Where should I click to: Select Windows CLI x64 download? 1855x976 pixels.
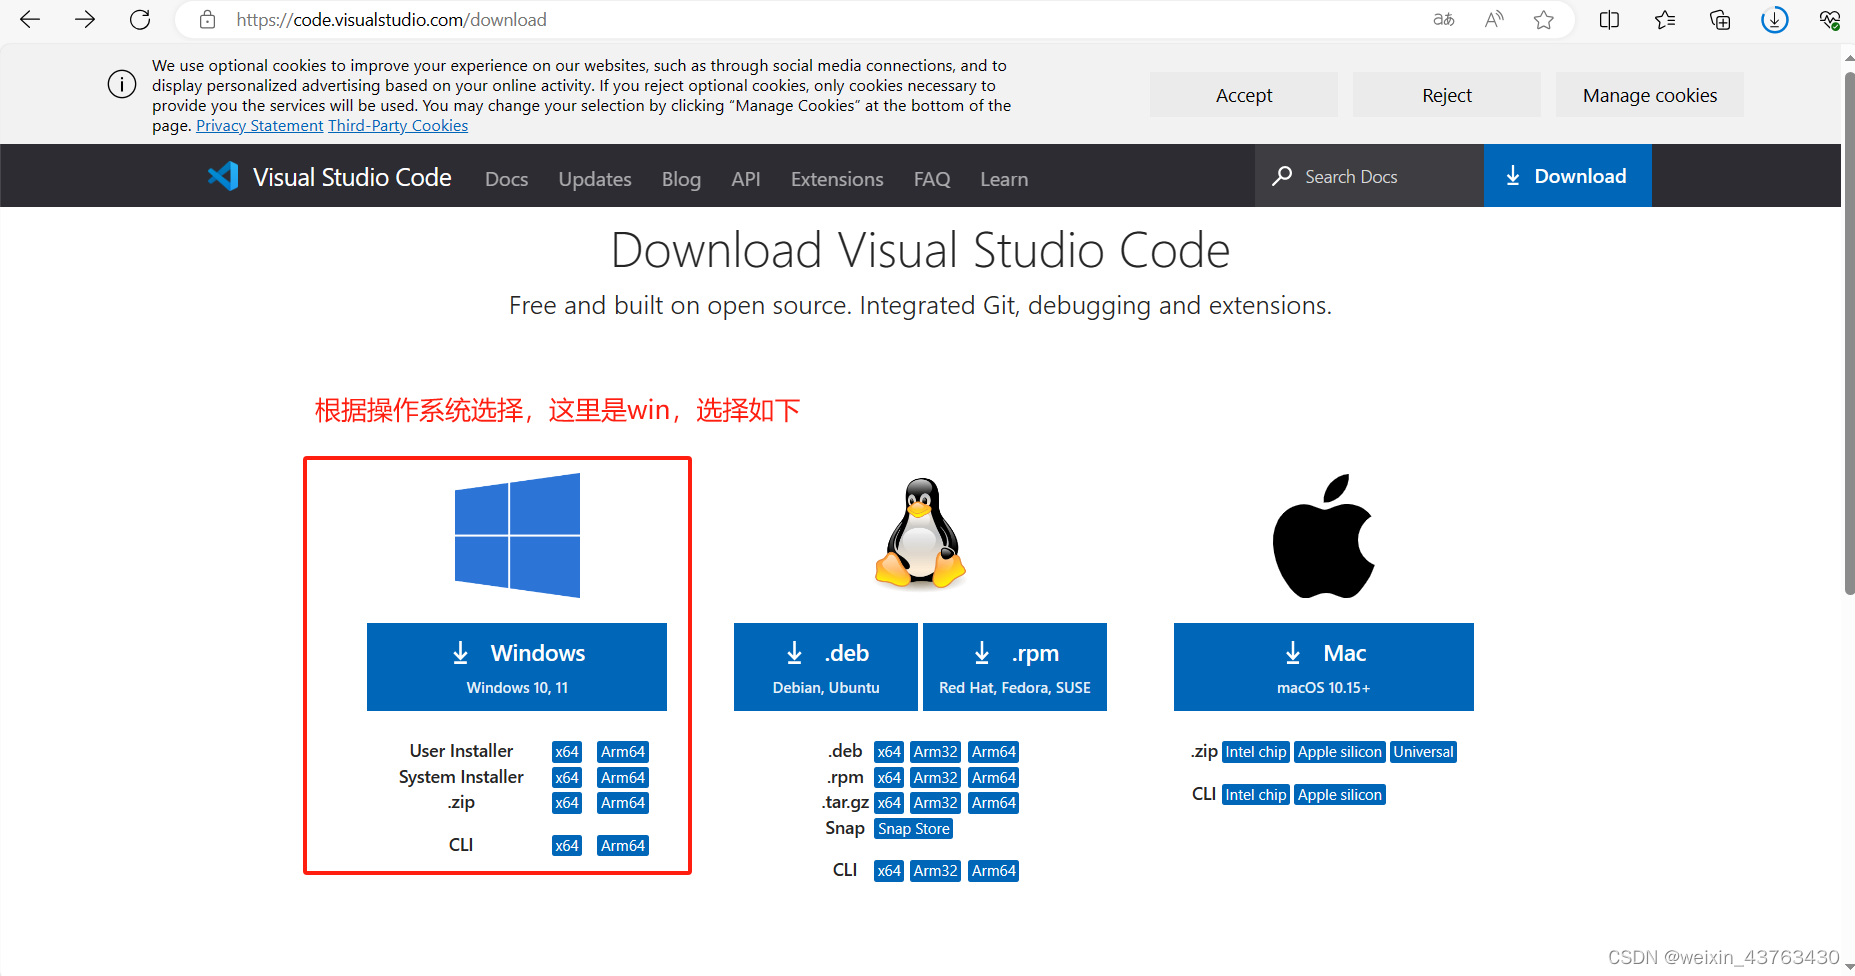[x=567, y=846]
